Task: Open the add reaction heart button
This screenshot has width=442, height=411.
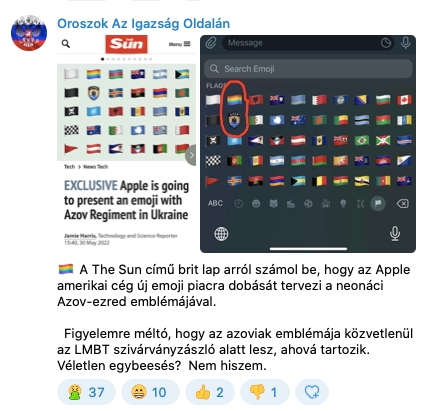Action: pos(312,392)
